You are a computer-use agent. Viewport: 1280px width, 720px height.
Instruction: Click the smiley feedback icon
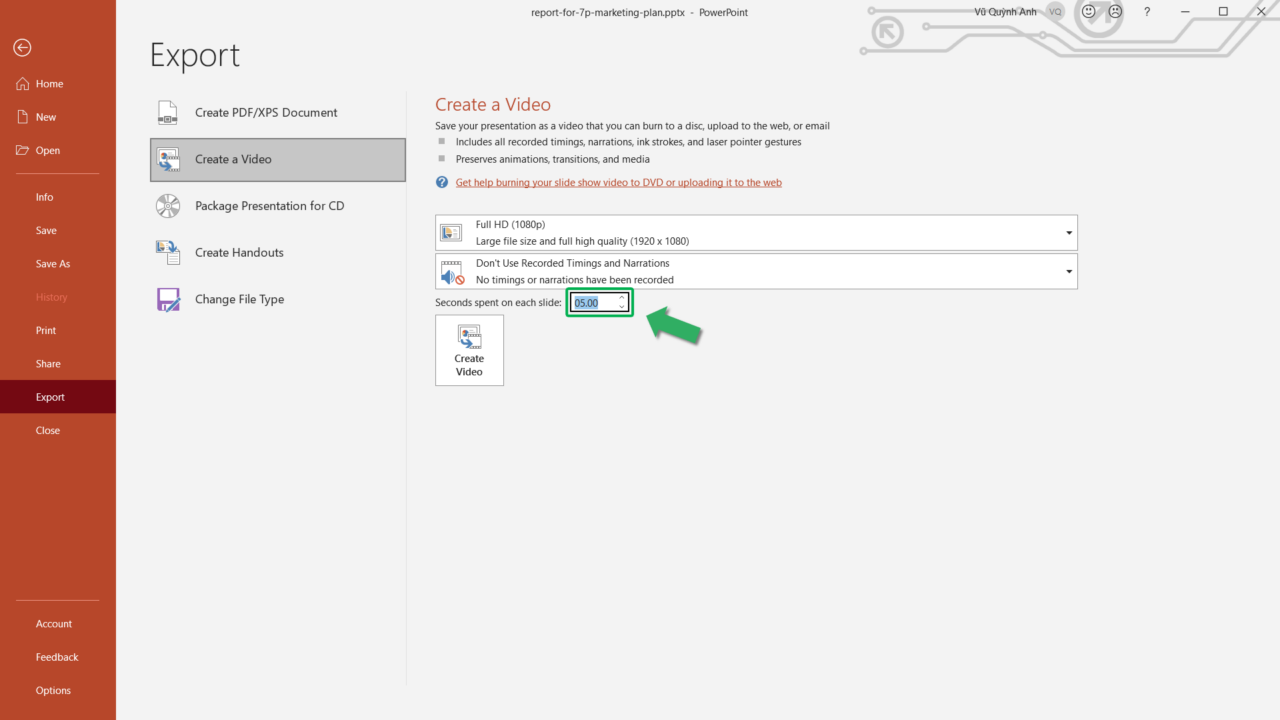coord(1087,11)
